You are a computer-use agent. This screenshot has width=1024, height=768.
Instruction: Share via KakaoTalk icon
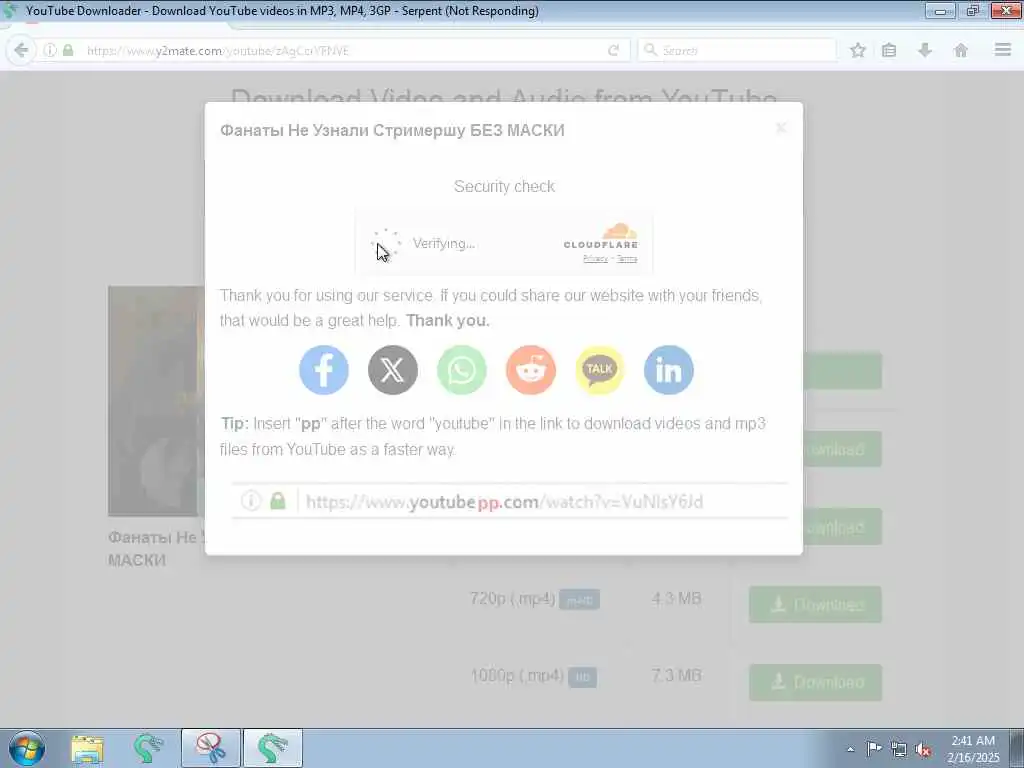click(600, 370)
